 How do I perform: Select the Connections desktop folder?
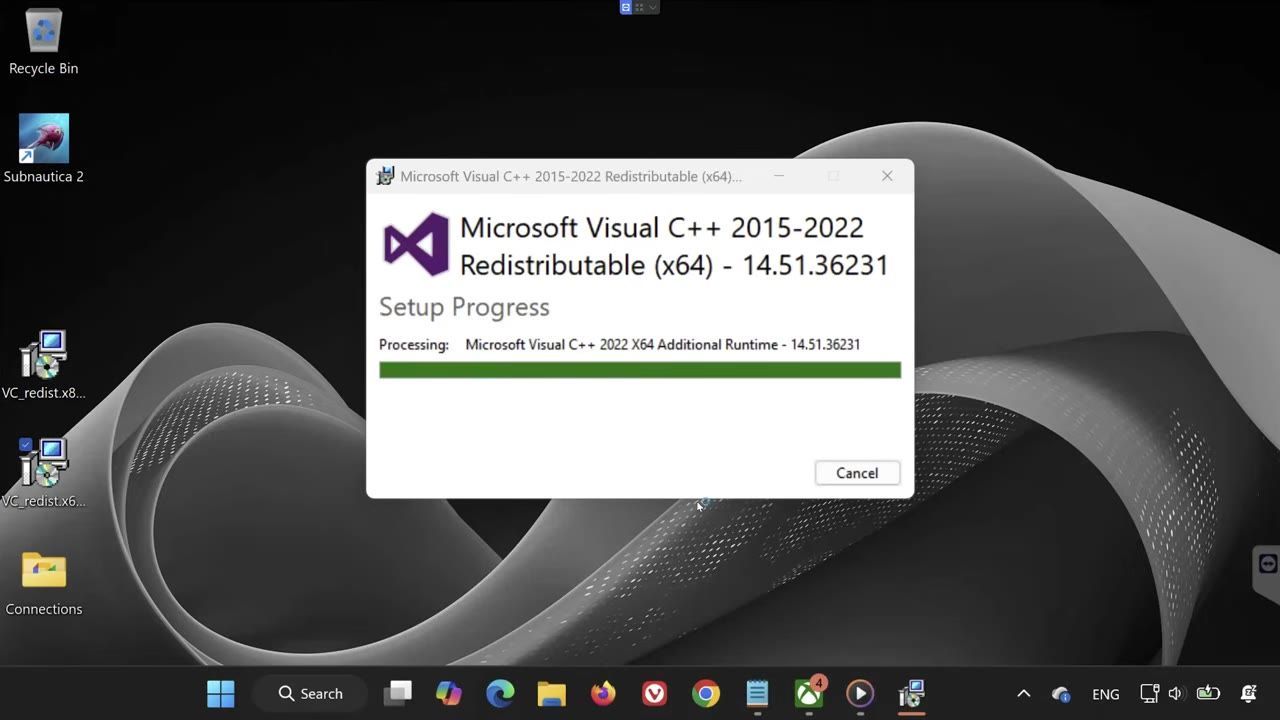click(44, 583)
